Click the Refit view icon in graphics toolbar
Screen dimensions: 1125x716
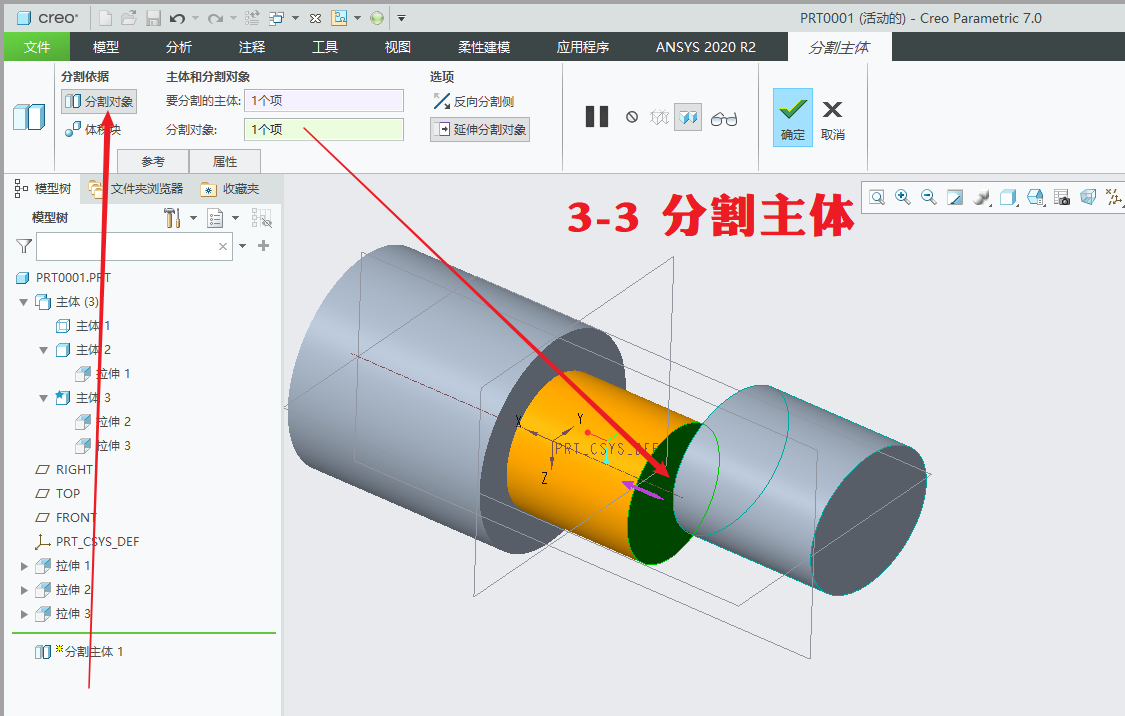877,197
